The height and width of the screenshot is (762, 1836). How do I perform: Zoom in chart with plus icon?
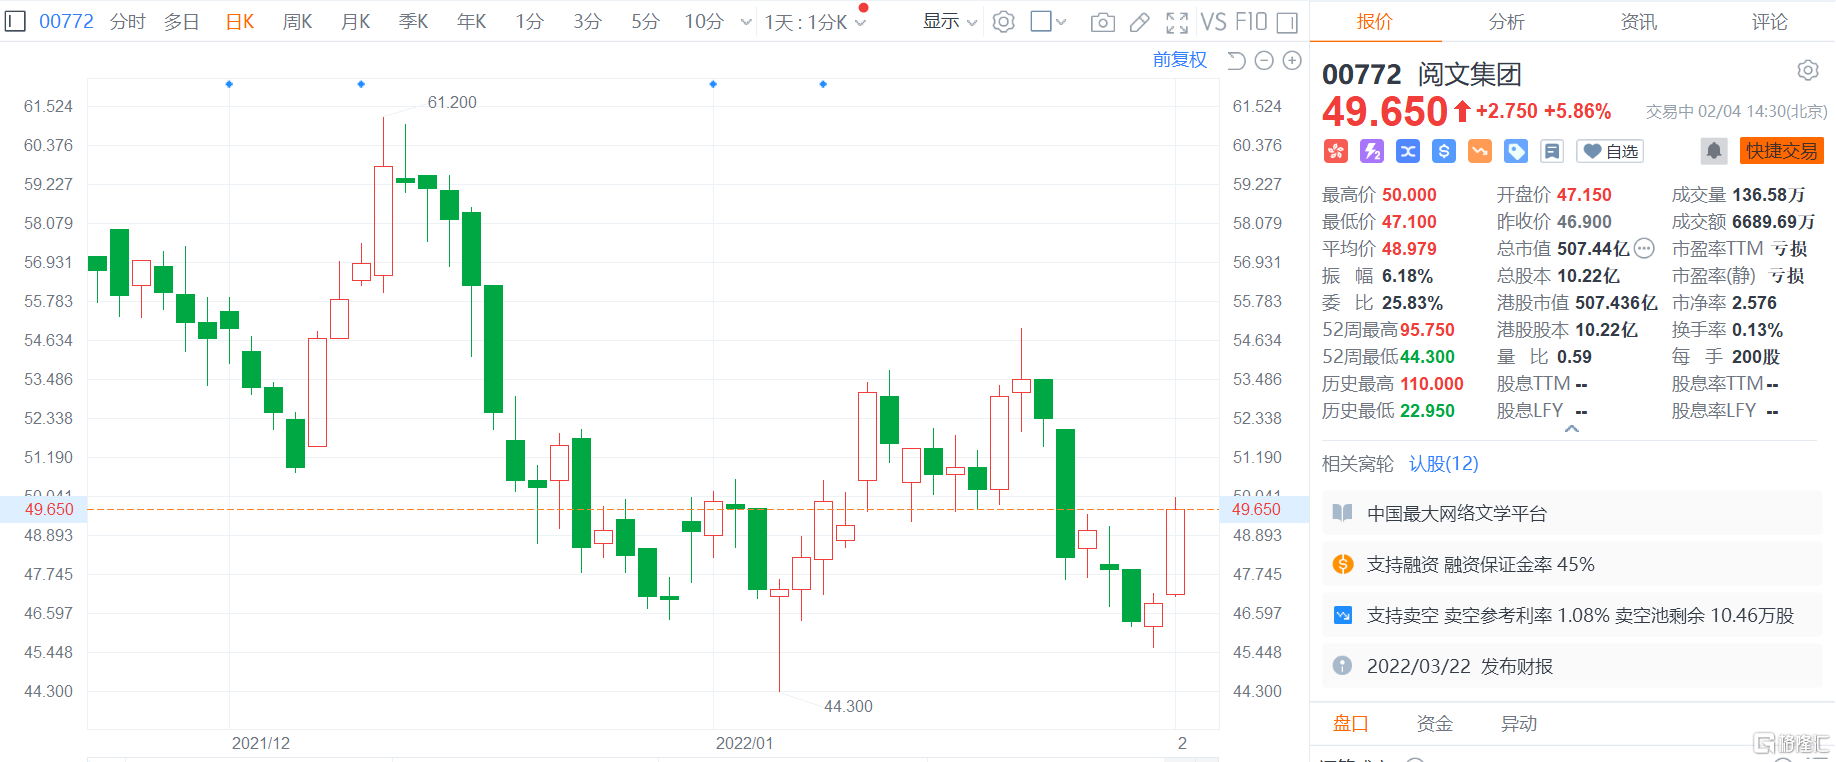point(1292,61)
